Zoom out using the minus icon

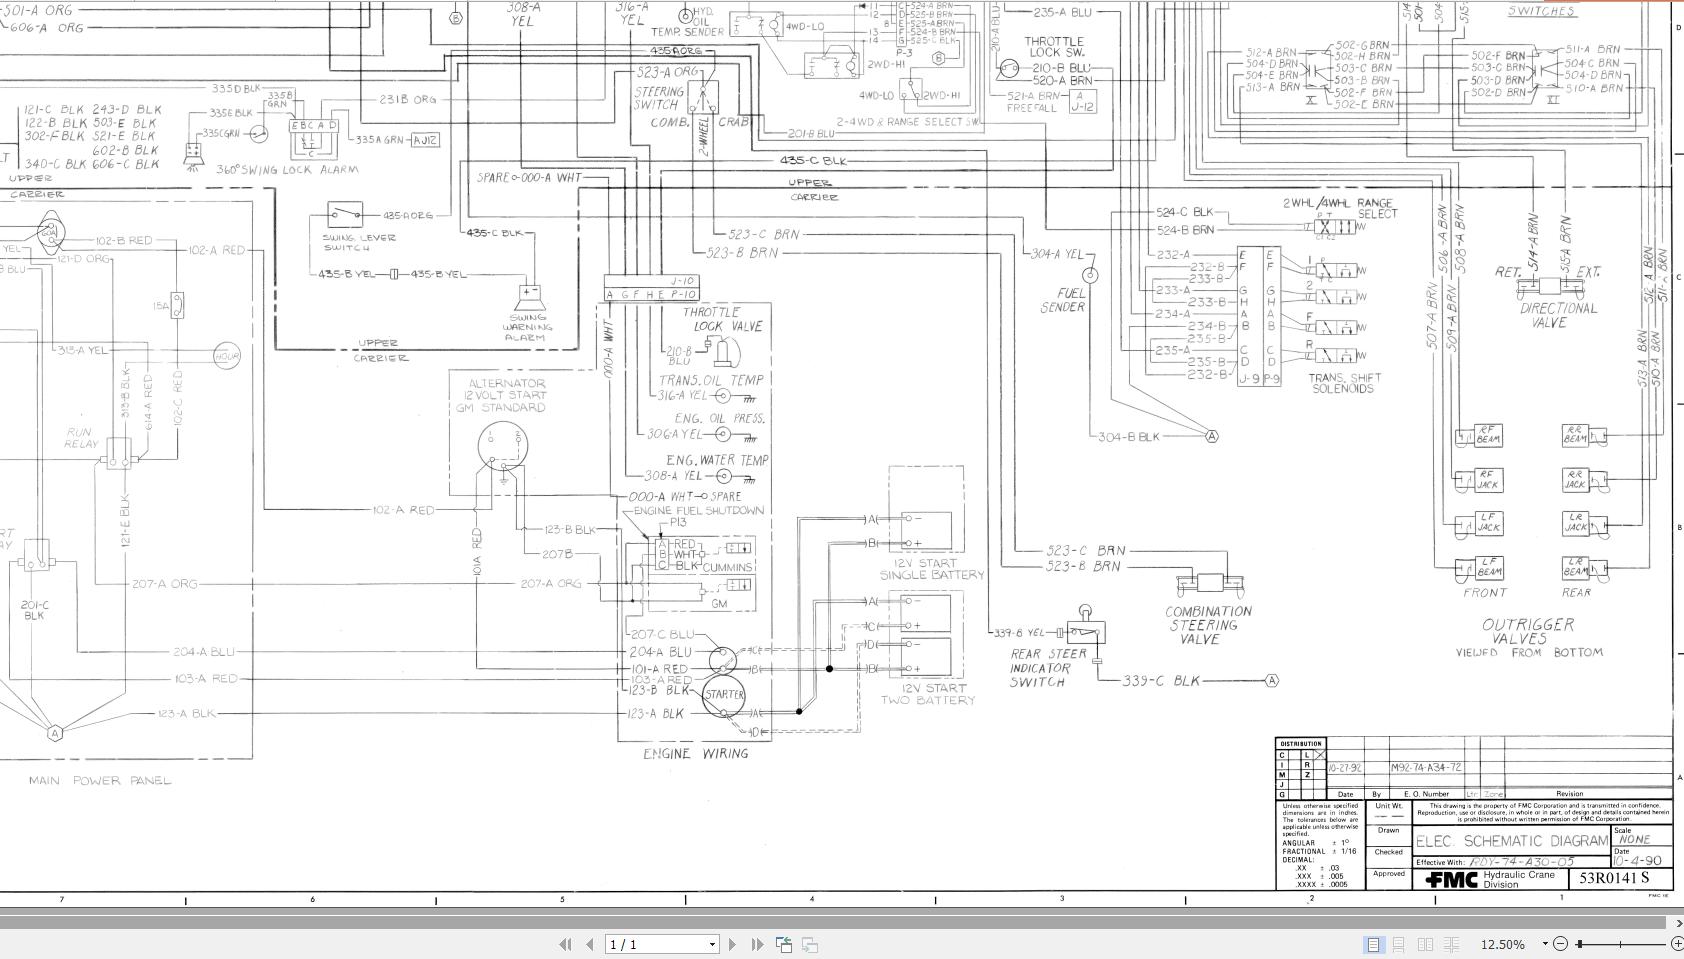1561,944
